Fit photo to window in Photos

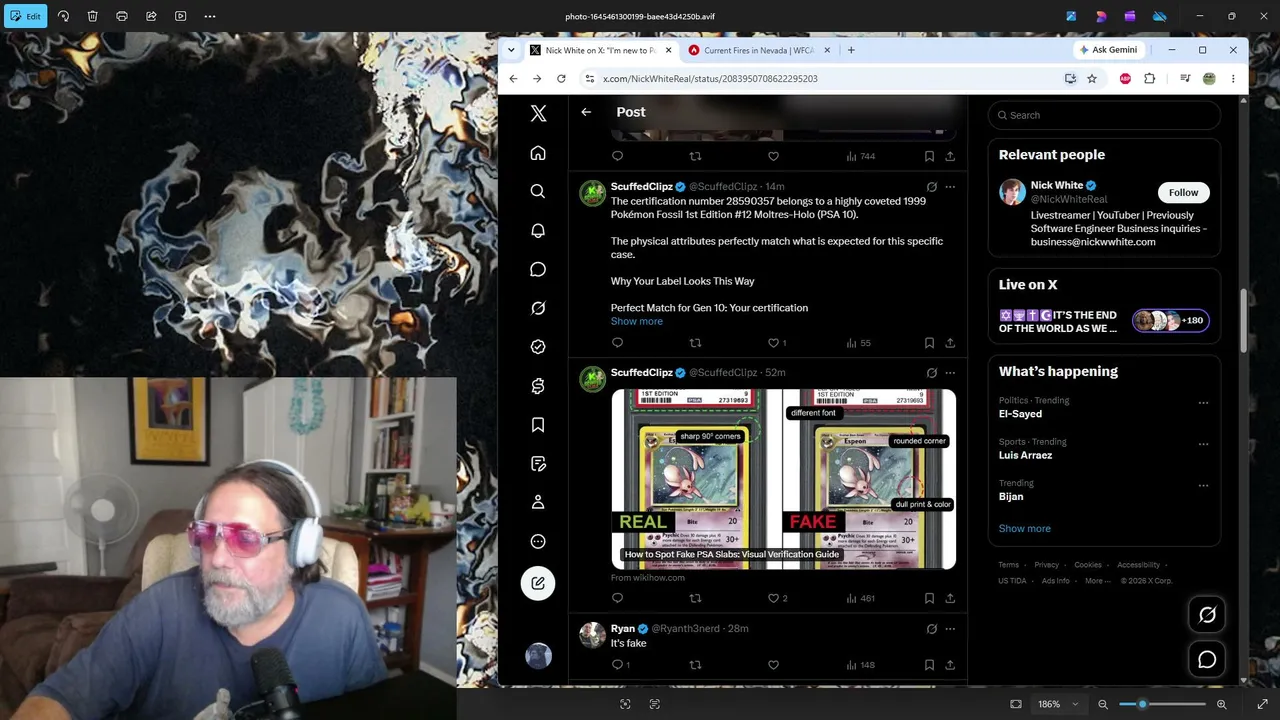coord(1016,704)
